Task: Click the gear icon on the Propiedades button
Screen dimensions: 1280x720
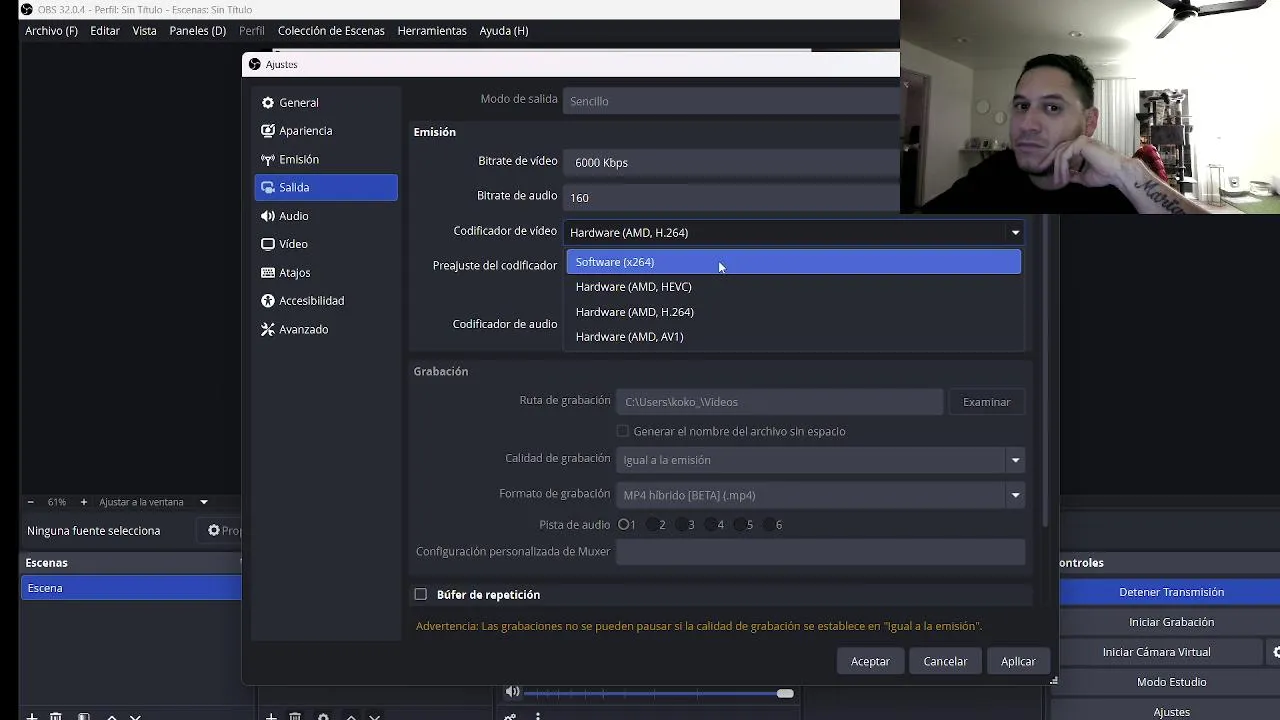Action: point(214,530)
